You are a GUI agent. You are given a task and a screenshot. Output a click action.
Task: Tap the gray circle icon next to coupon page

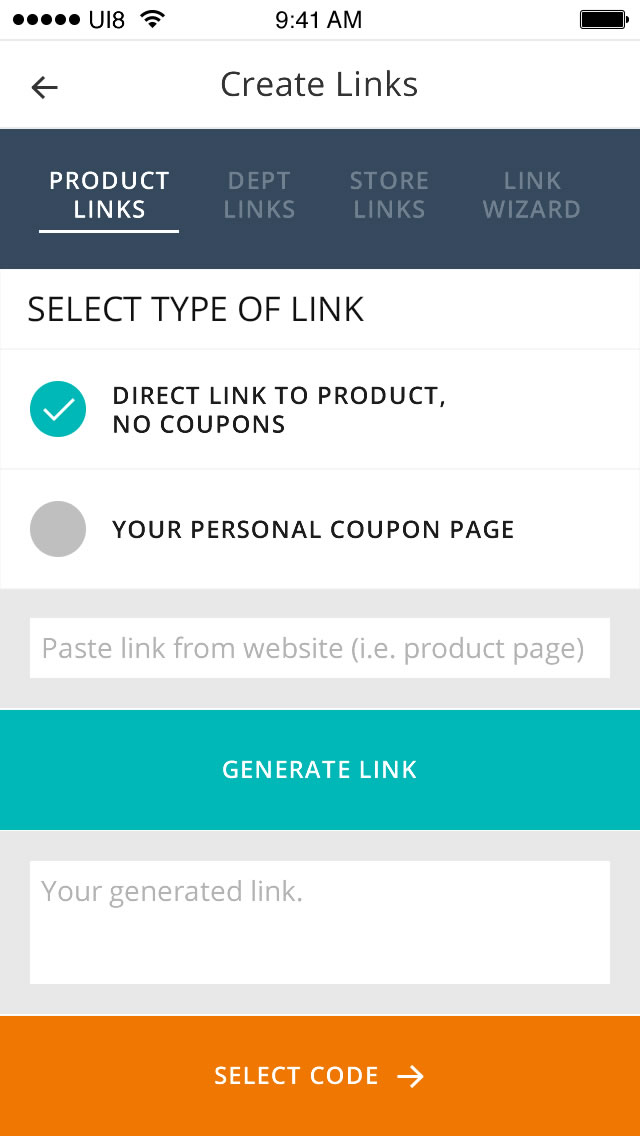[x=57, y=529]
